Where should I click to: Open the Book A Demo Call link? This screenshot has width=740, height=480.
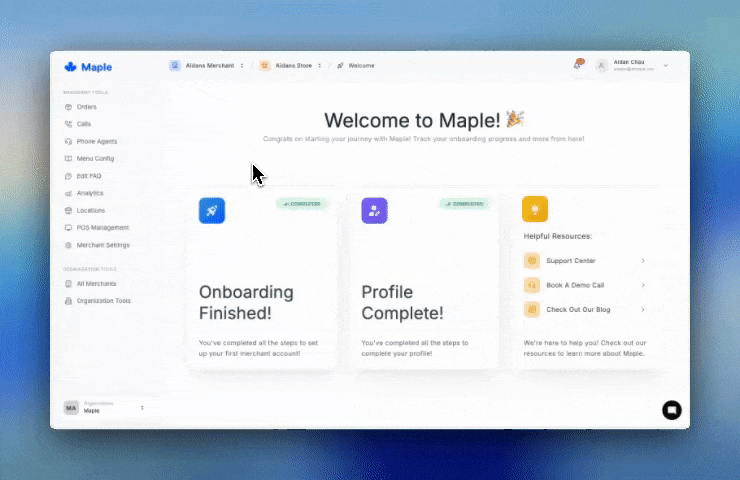click(x=575, y=285)
